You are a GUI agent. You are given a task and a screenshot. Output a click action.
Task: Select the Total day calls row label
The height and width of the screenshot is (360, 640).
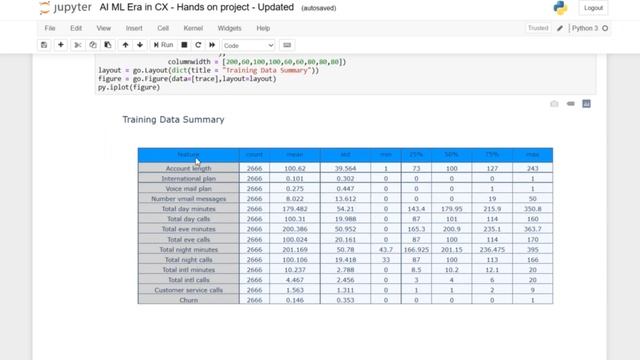click(x=189, y=219)
